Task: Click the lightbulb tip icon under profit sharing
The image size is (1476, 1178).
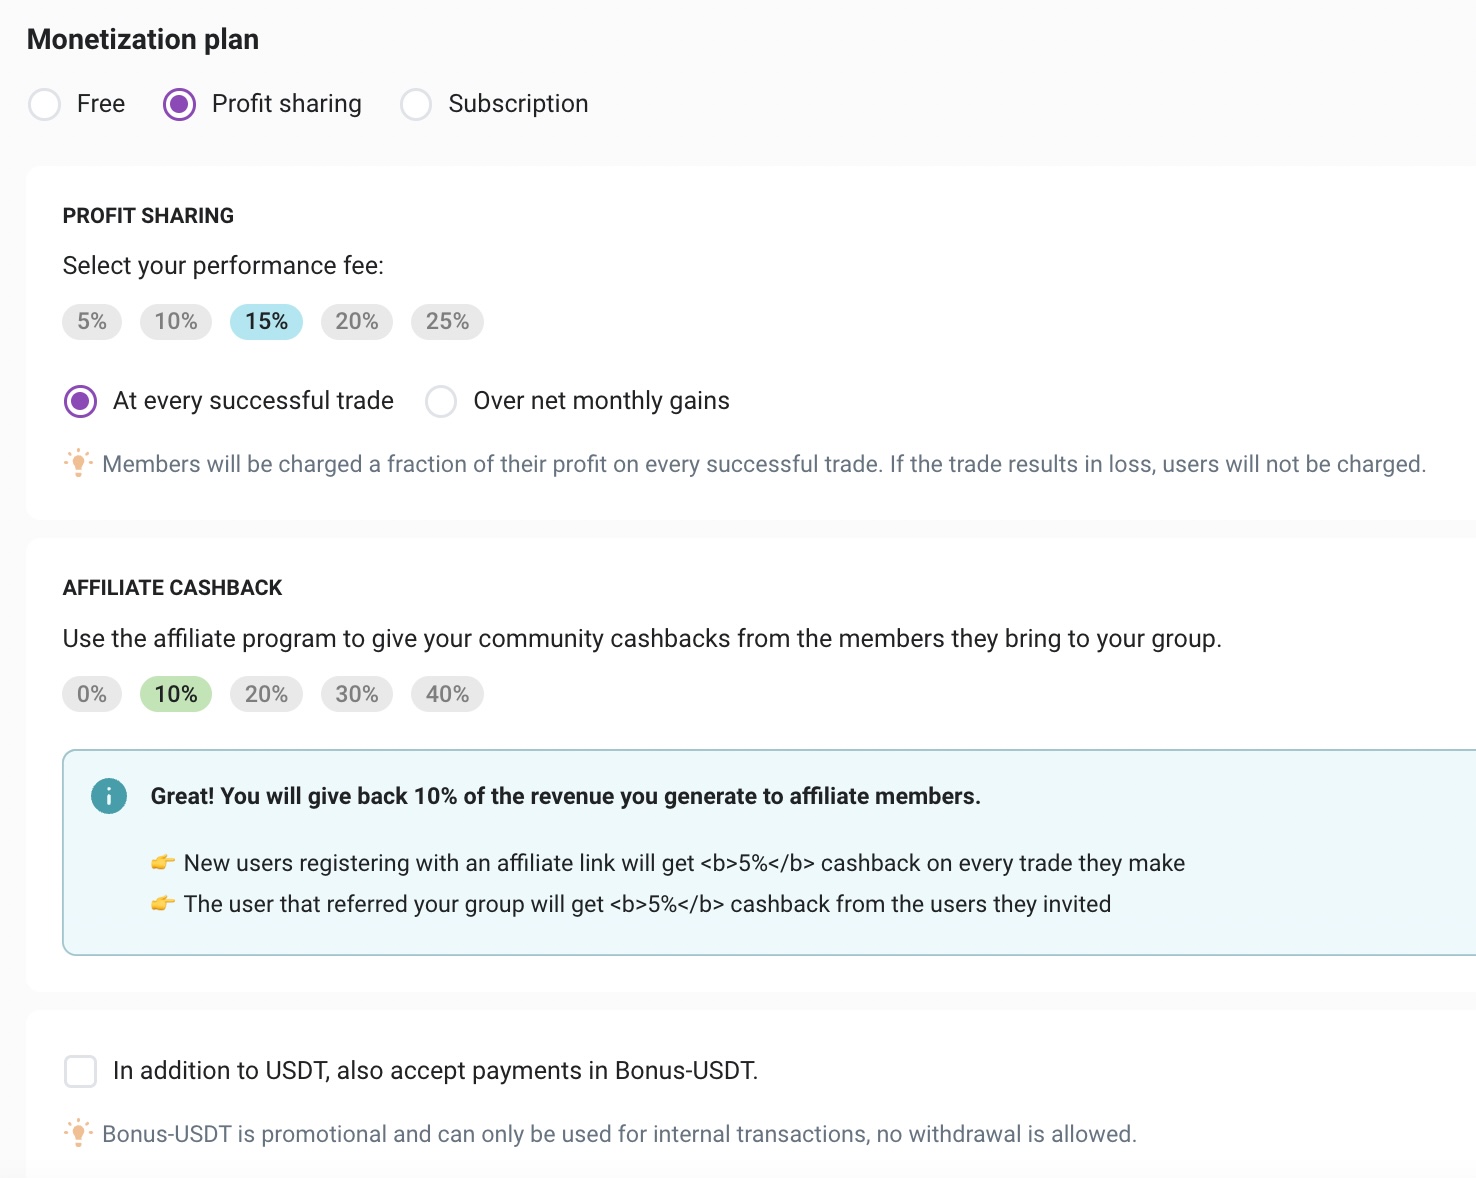Action: pos(78,463)
